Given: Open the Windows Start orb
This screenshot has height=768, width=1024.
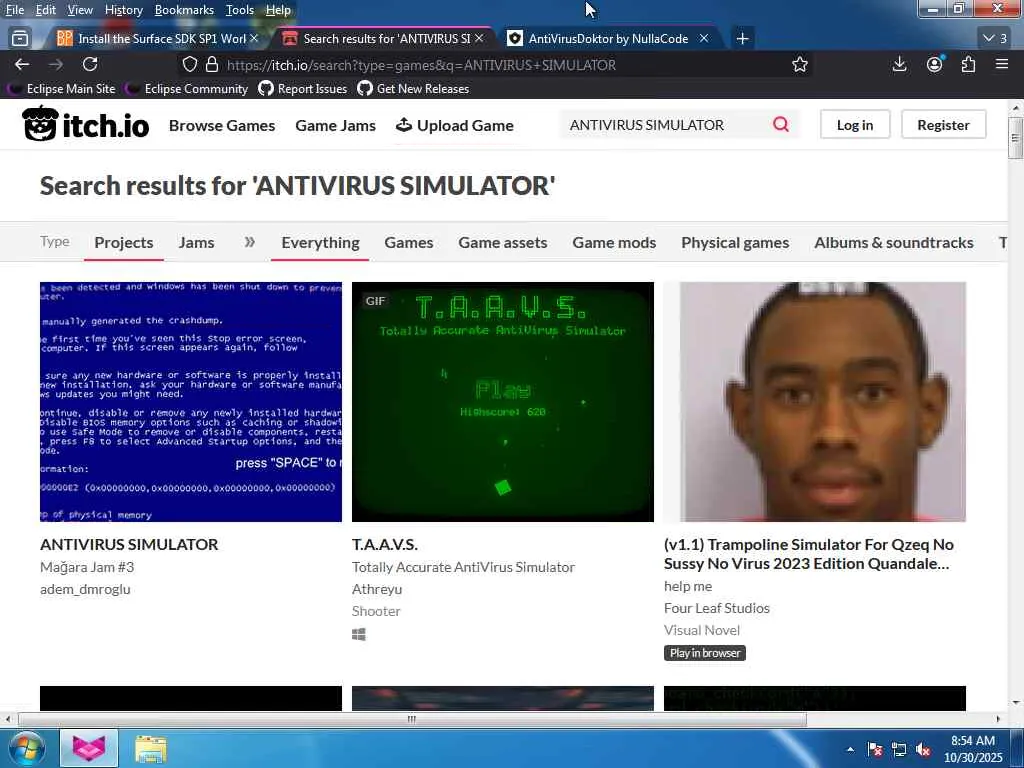Looking at the screenshot, I should (x=26, y=748).
